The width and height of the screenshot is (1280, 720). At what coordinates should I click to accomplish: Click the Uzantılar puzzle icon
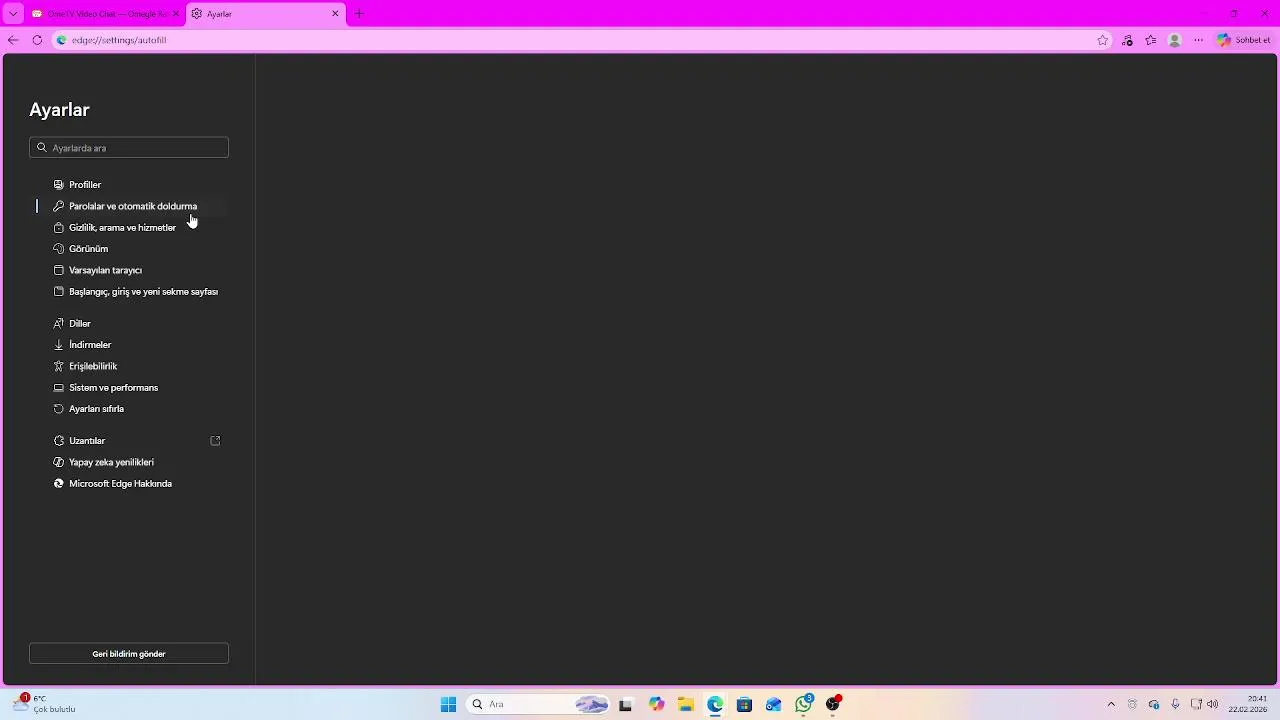[59, 441]
